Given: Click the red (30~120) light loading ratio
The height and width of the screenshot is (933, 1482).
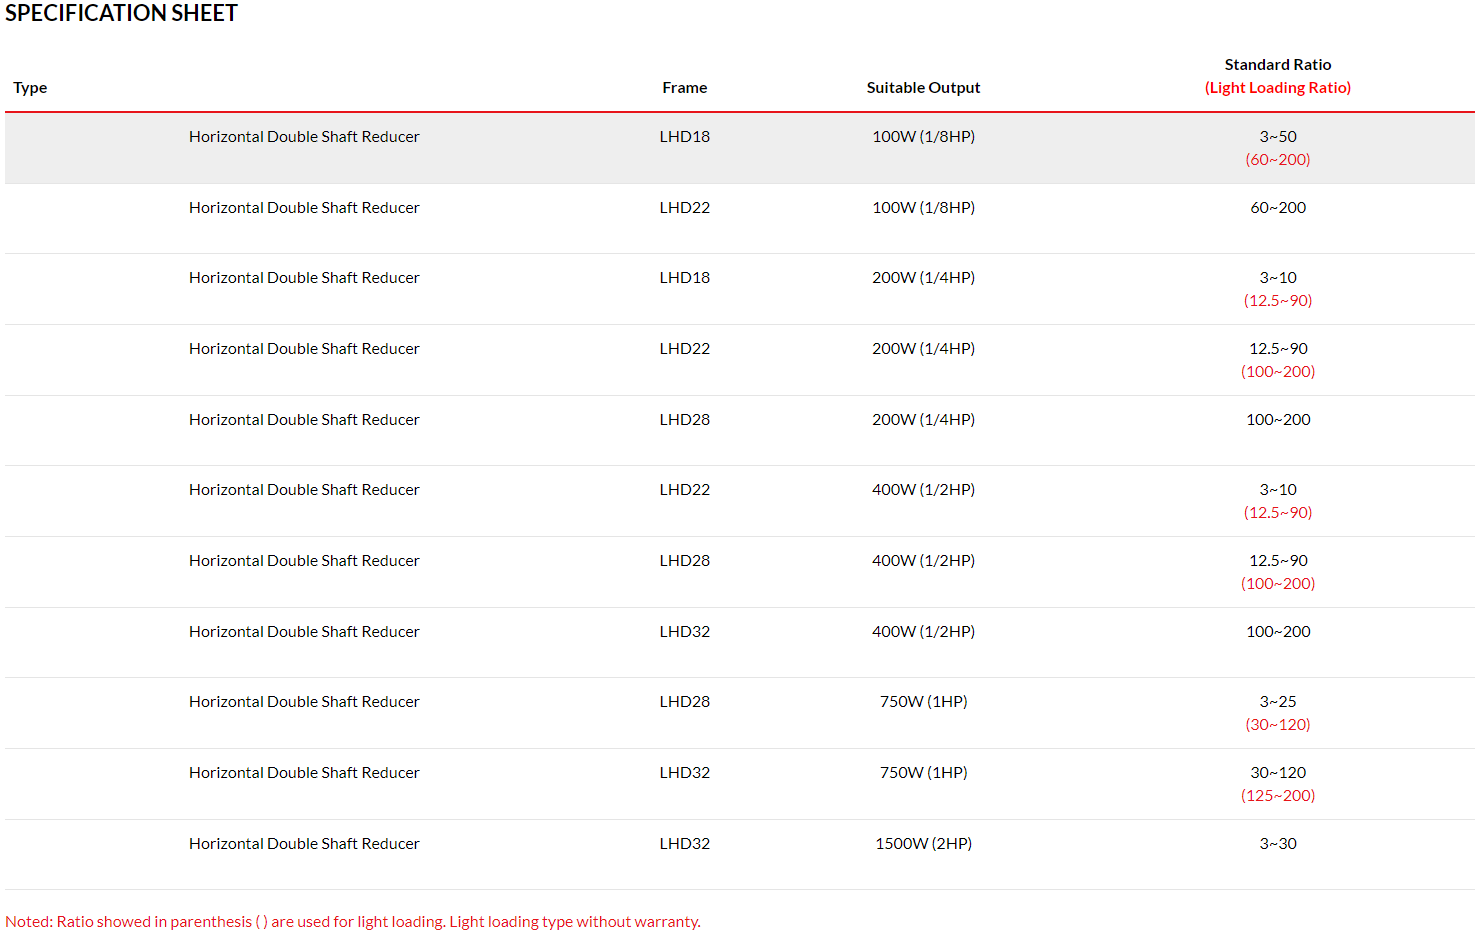Looking at the screenshot, I should 1278,725.
